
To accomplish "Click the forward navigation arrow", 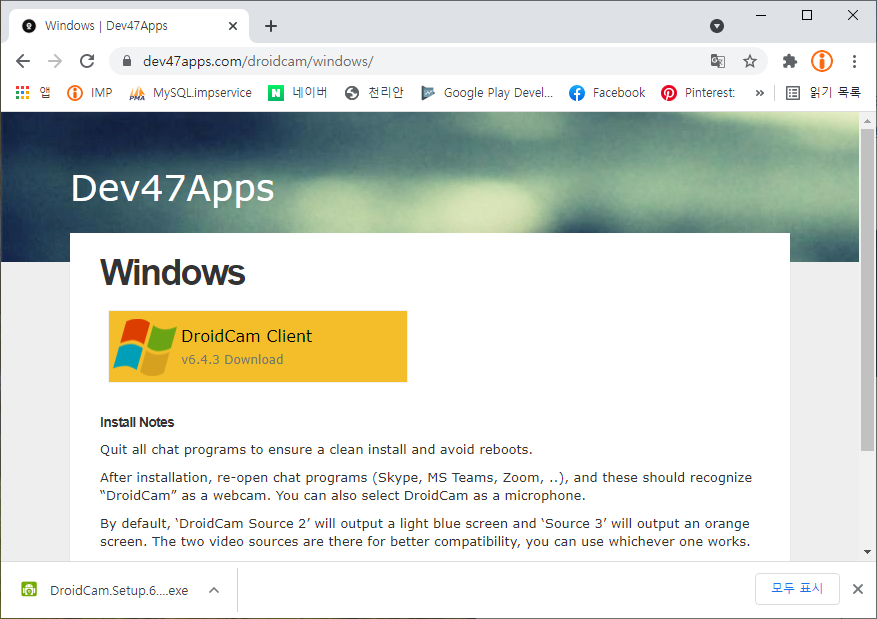I will coord(55,61).
